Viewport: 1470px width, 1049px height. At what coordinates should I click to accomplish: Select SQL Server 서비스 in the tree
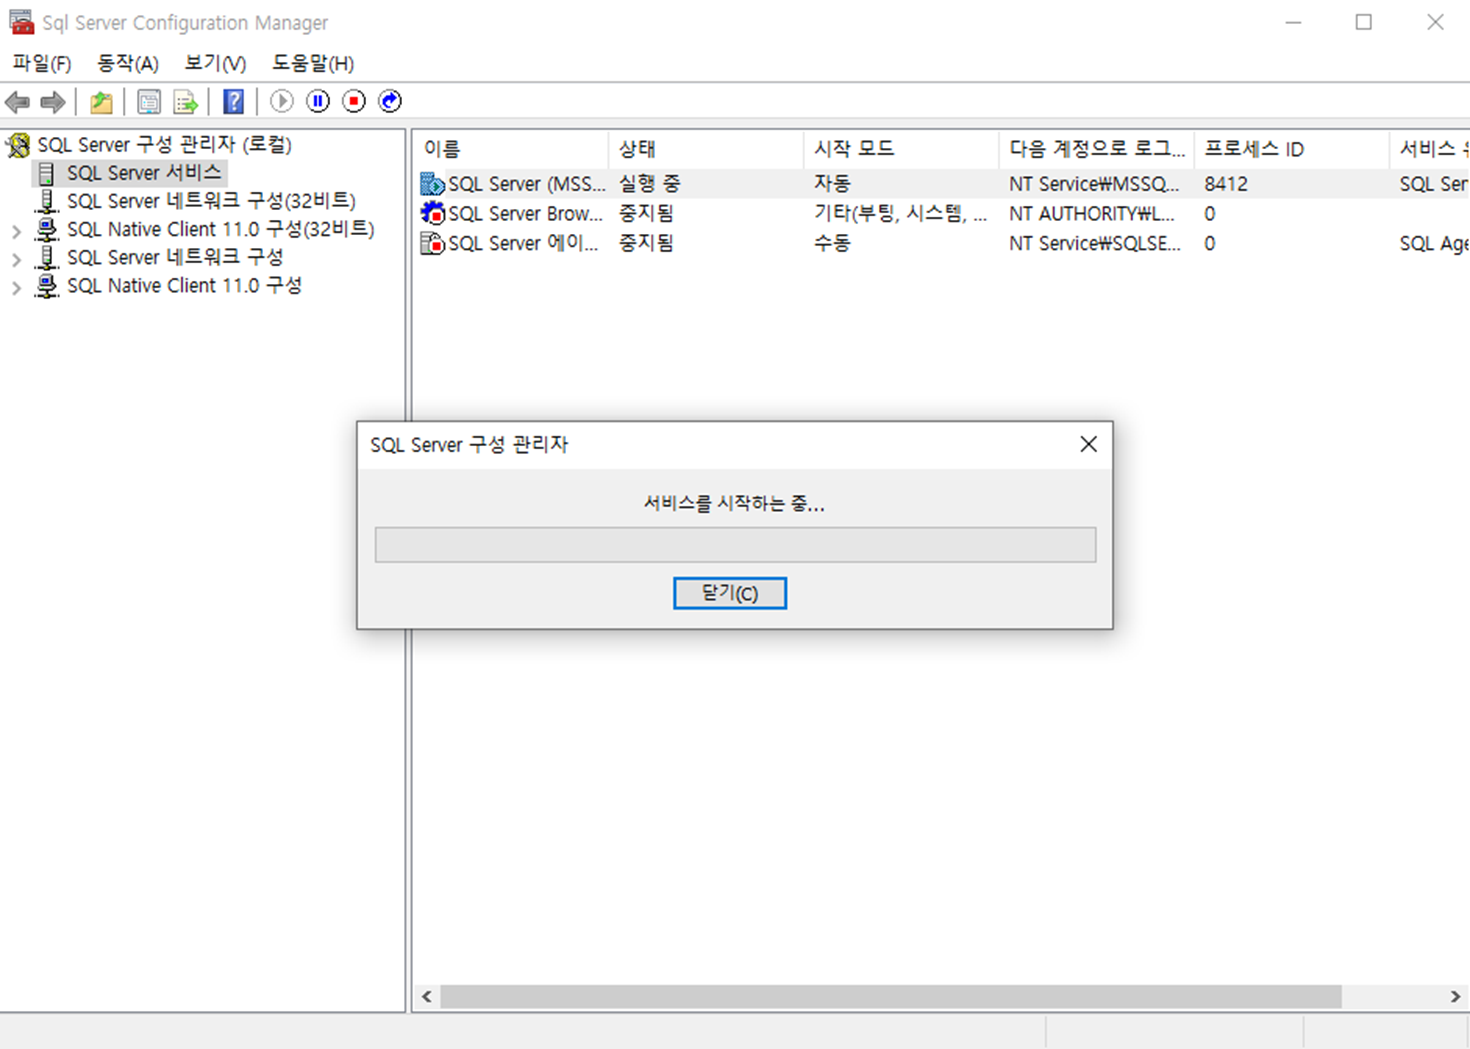point(144,173)
